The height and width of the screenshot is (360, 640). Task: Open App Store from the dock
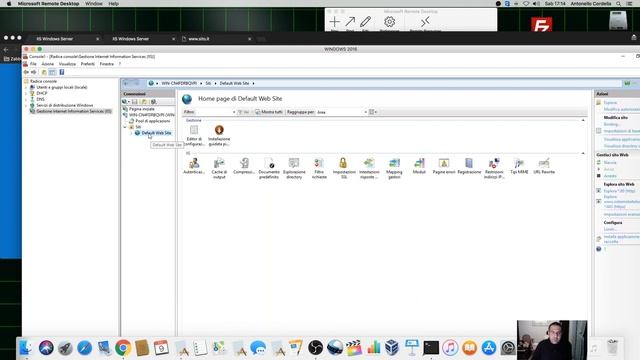click(x=489, y=348)
